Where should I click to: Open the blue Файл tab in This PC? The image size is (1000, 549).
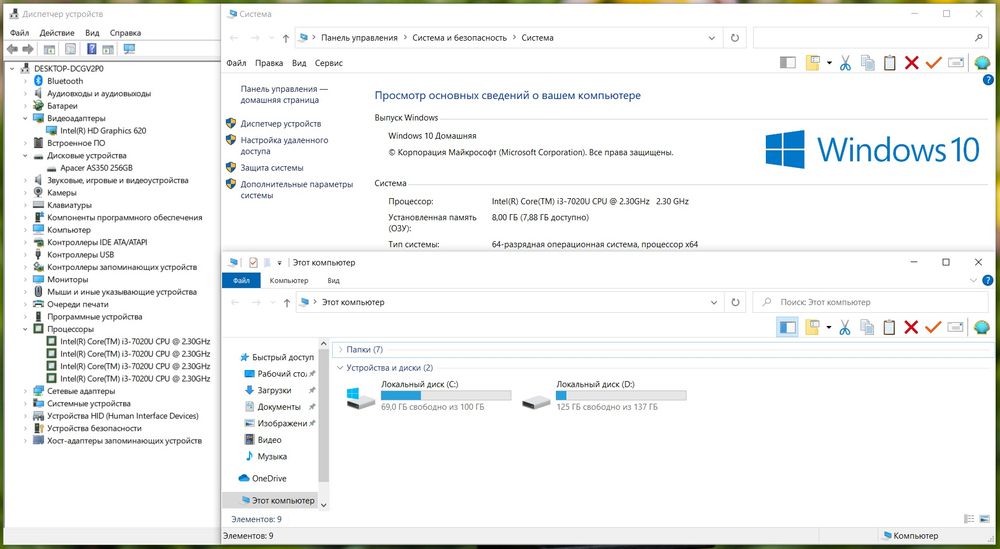(241, 281)
